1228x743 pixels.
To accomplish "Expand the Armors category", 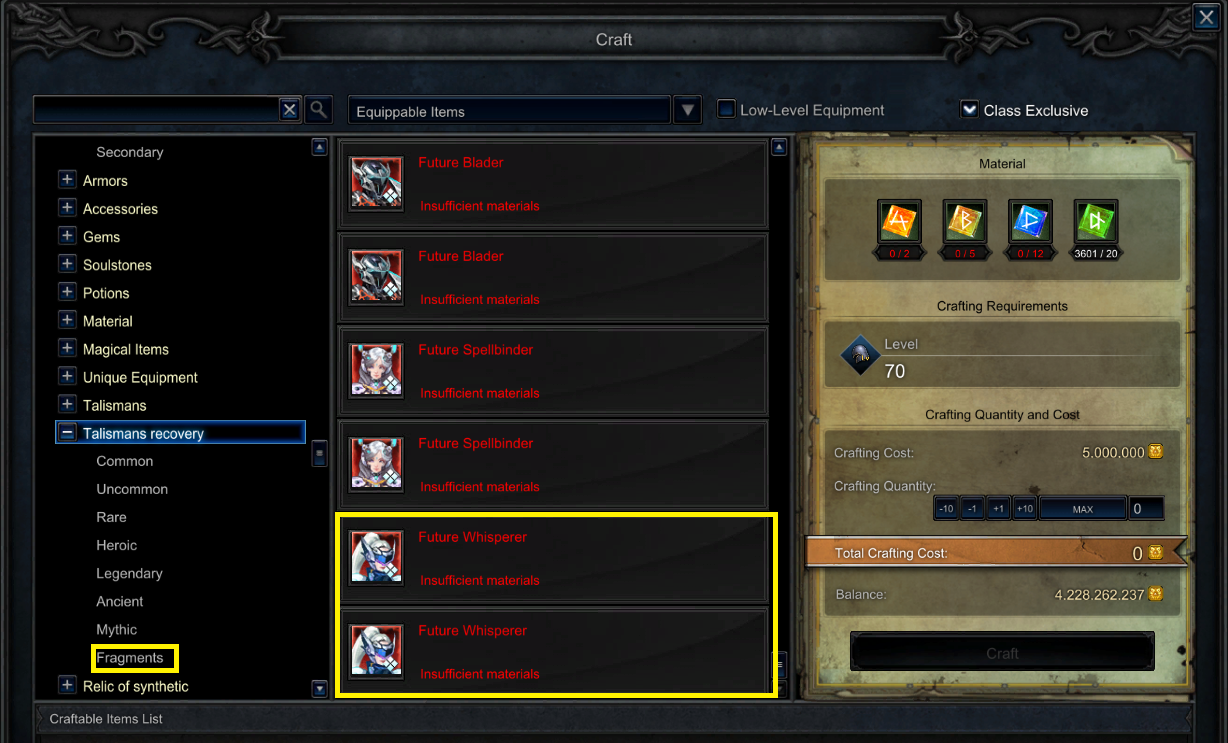I will [x=67, y=180].
